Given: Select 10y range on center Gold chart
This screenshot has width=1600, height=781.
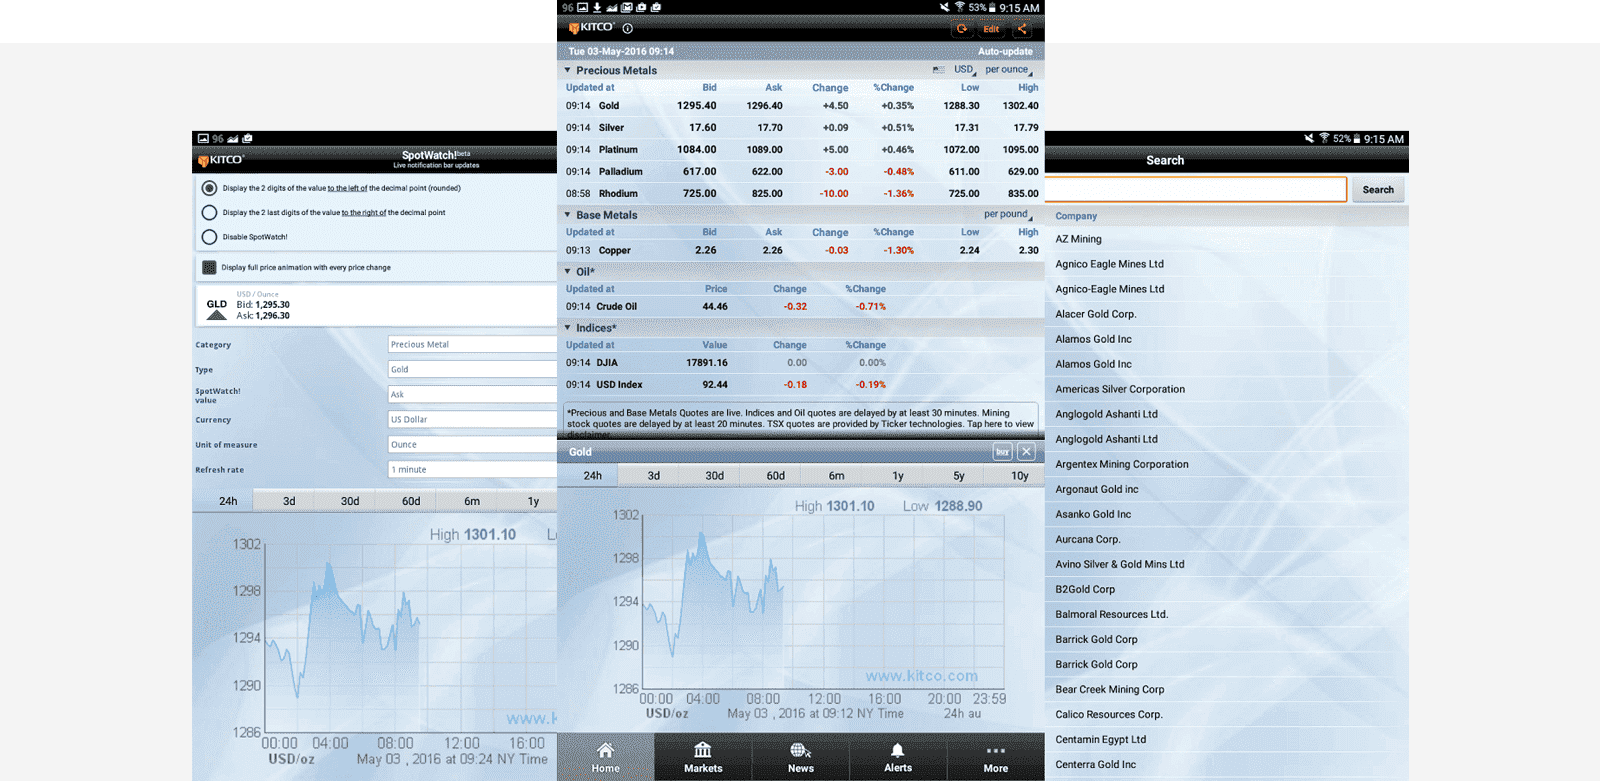Looking at the screenshot, I should (x=1019, y=476).
